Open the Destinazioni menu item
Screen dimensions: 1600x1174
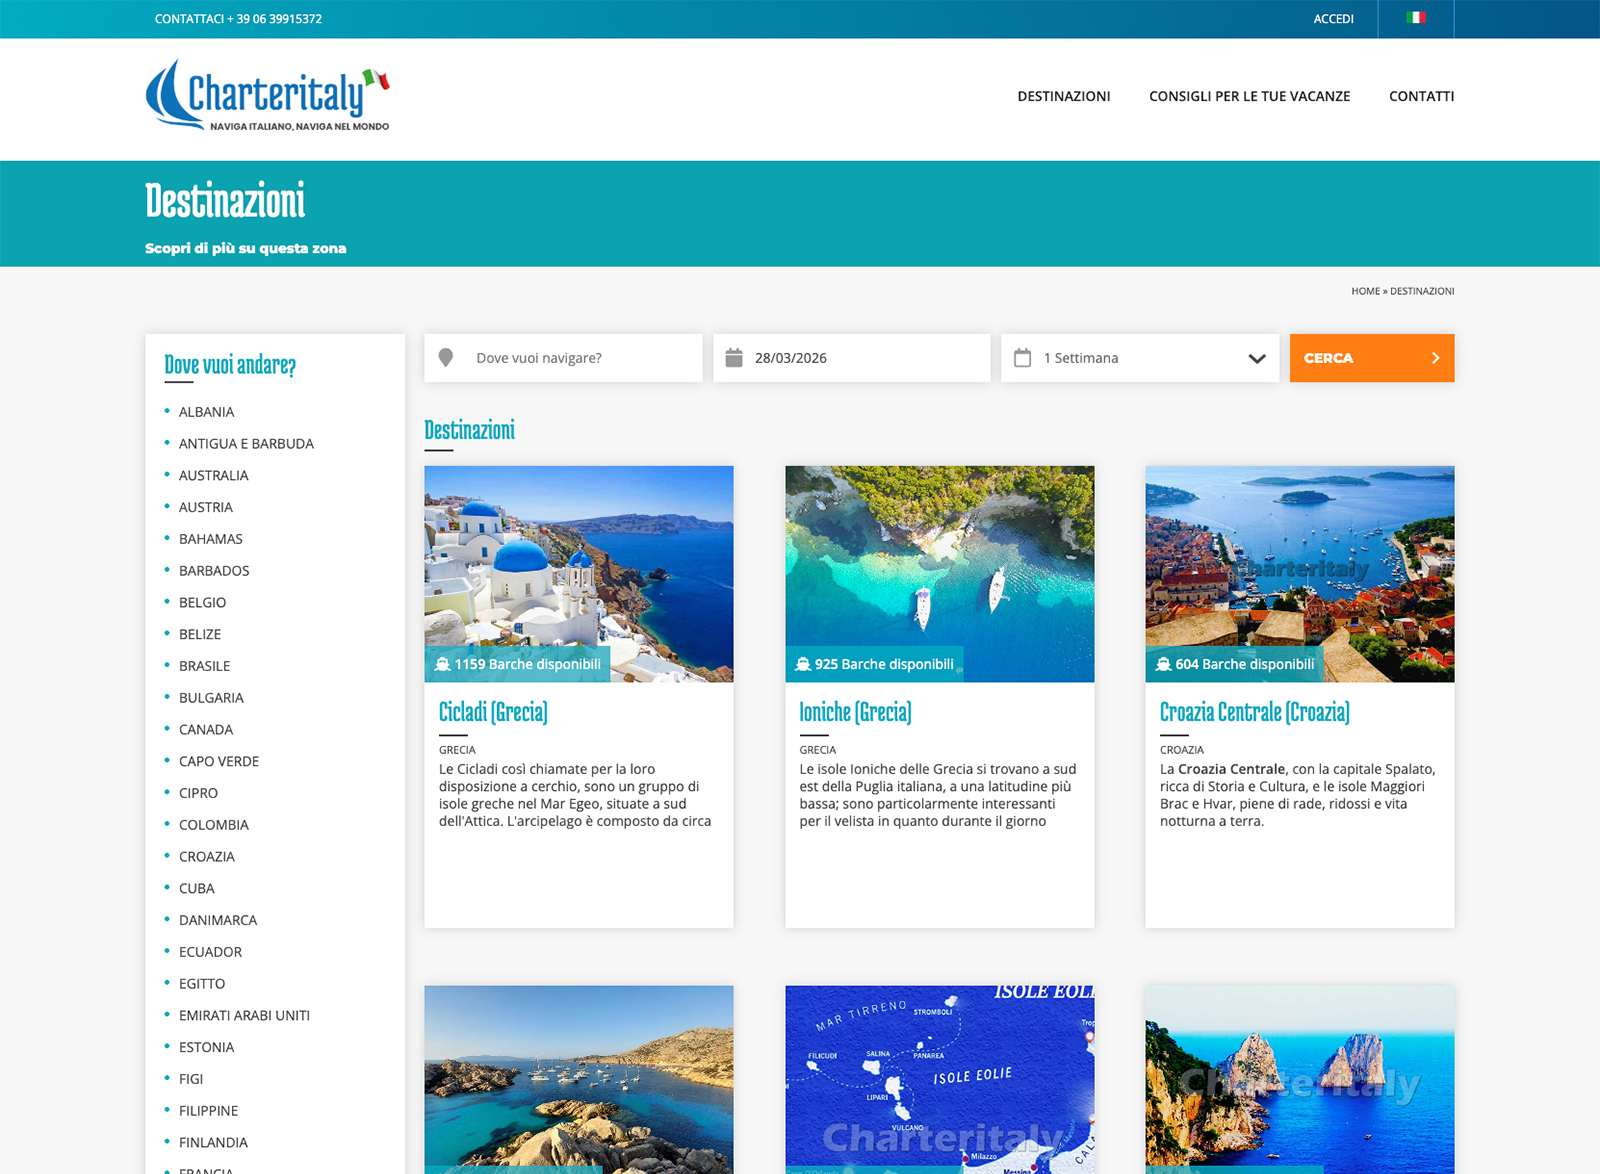point(1063,96)
